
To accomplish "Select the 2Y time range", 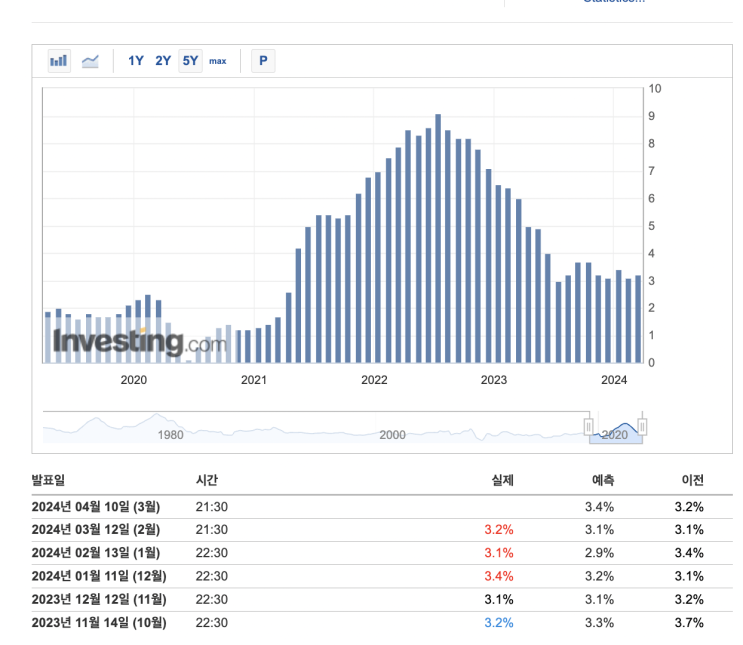I will click(163, 61).
